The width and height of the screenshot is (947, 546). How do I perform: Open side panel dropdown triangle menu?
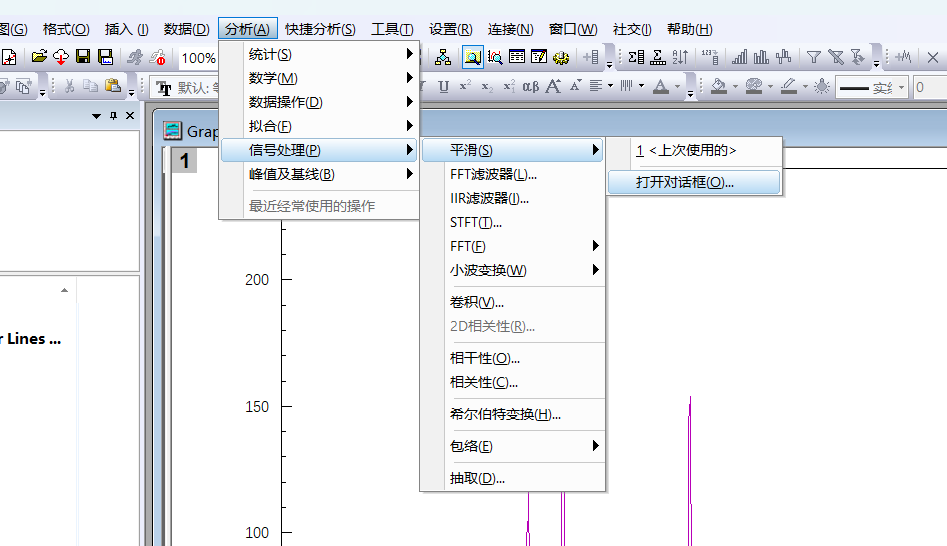click(96, 116)
